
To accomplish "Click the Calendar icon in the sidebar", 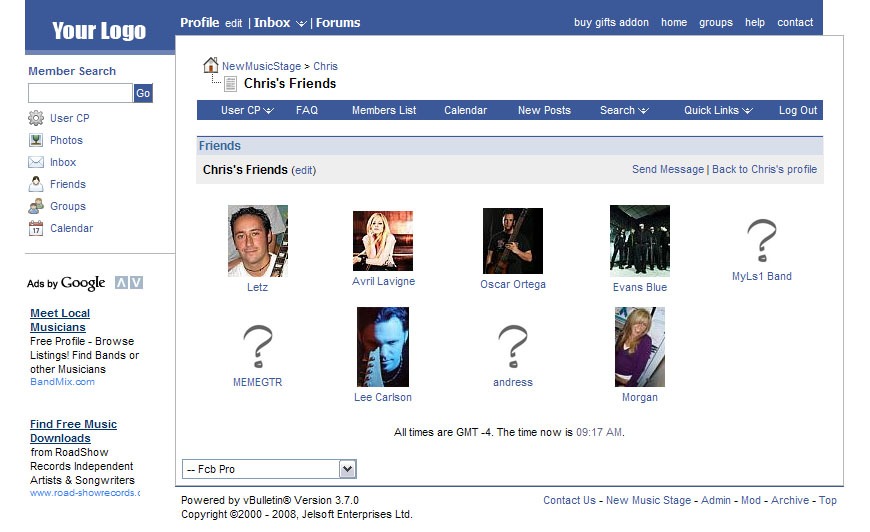I will click(x=36, y=228).
